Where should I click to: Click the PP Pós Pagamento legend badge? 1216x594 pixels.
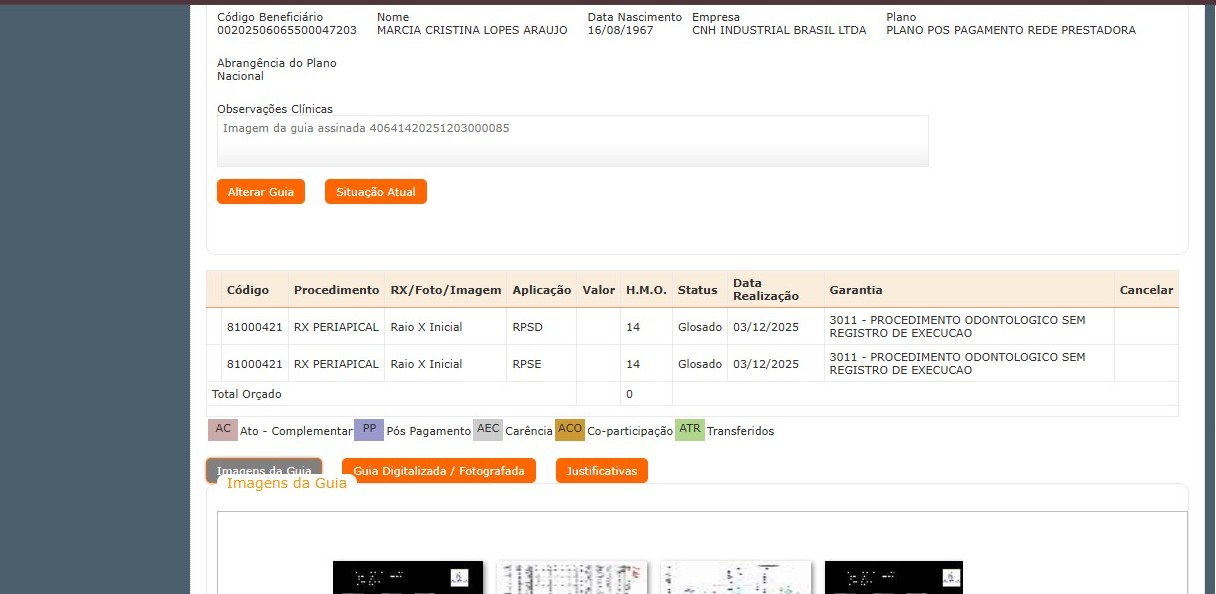(369, 430)
